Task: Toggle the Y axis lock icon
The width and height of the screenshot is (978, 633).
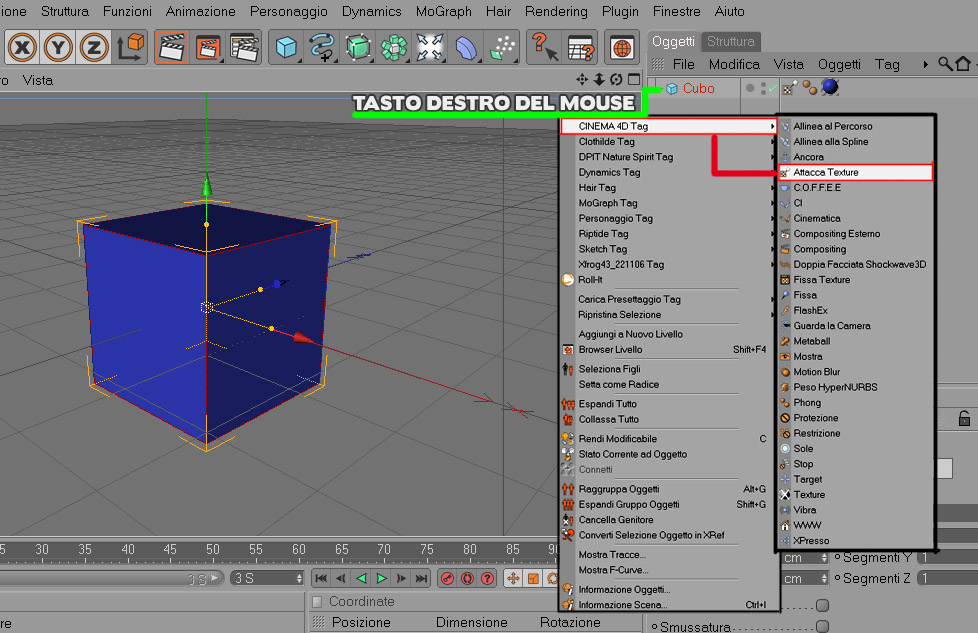Action: [58, 47]
